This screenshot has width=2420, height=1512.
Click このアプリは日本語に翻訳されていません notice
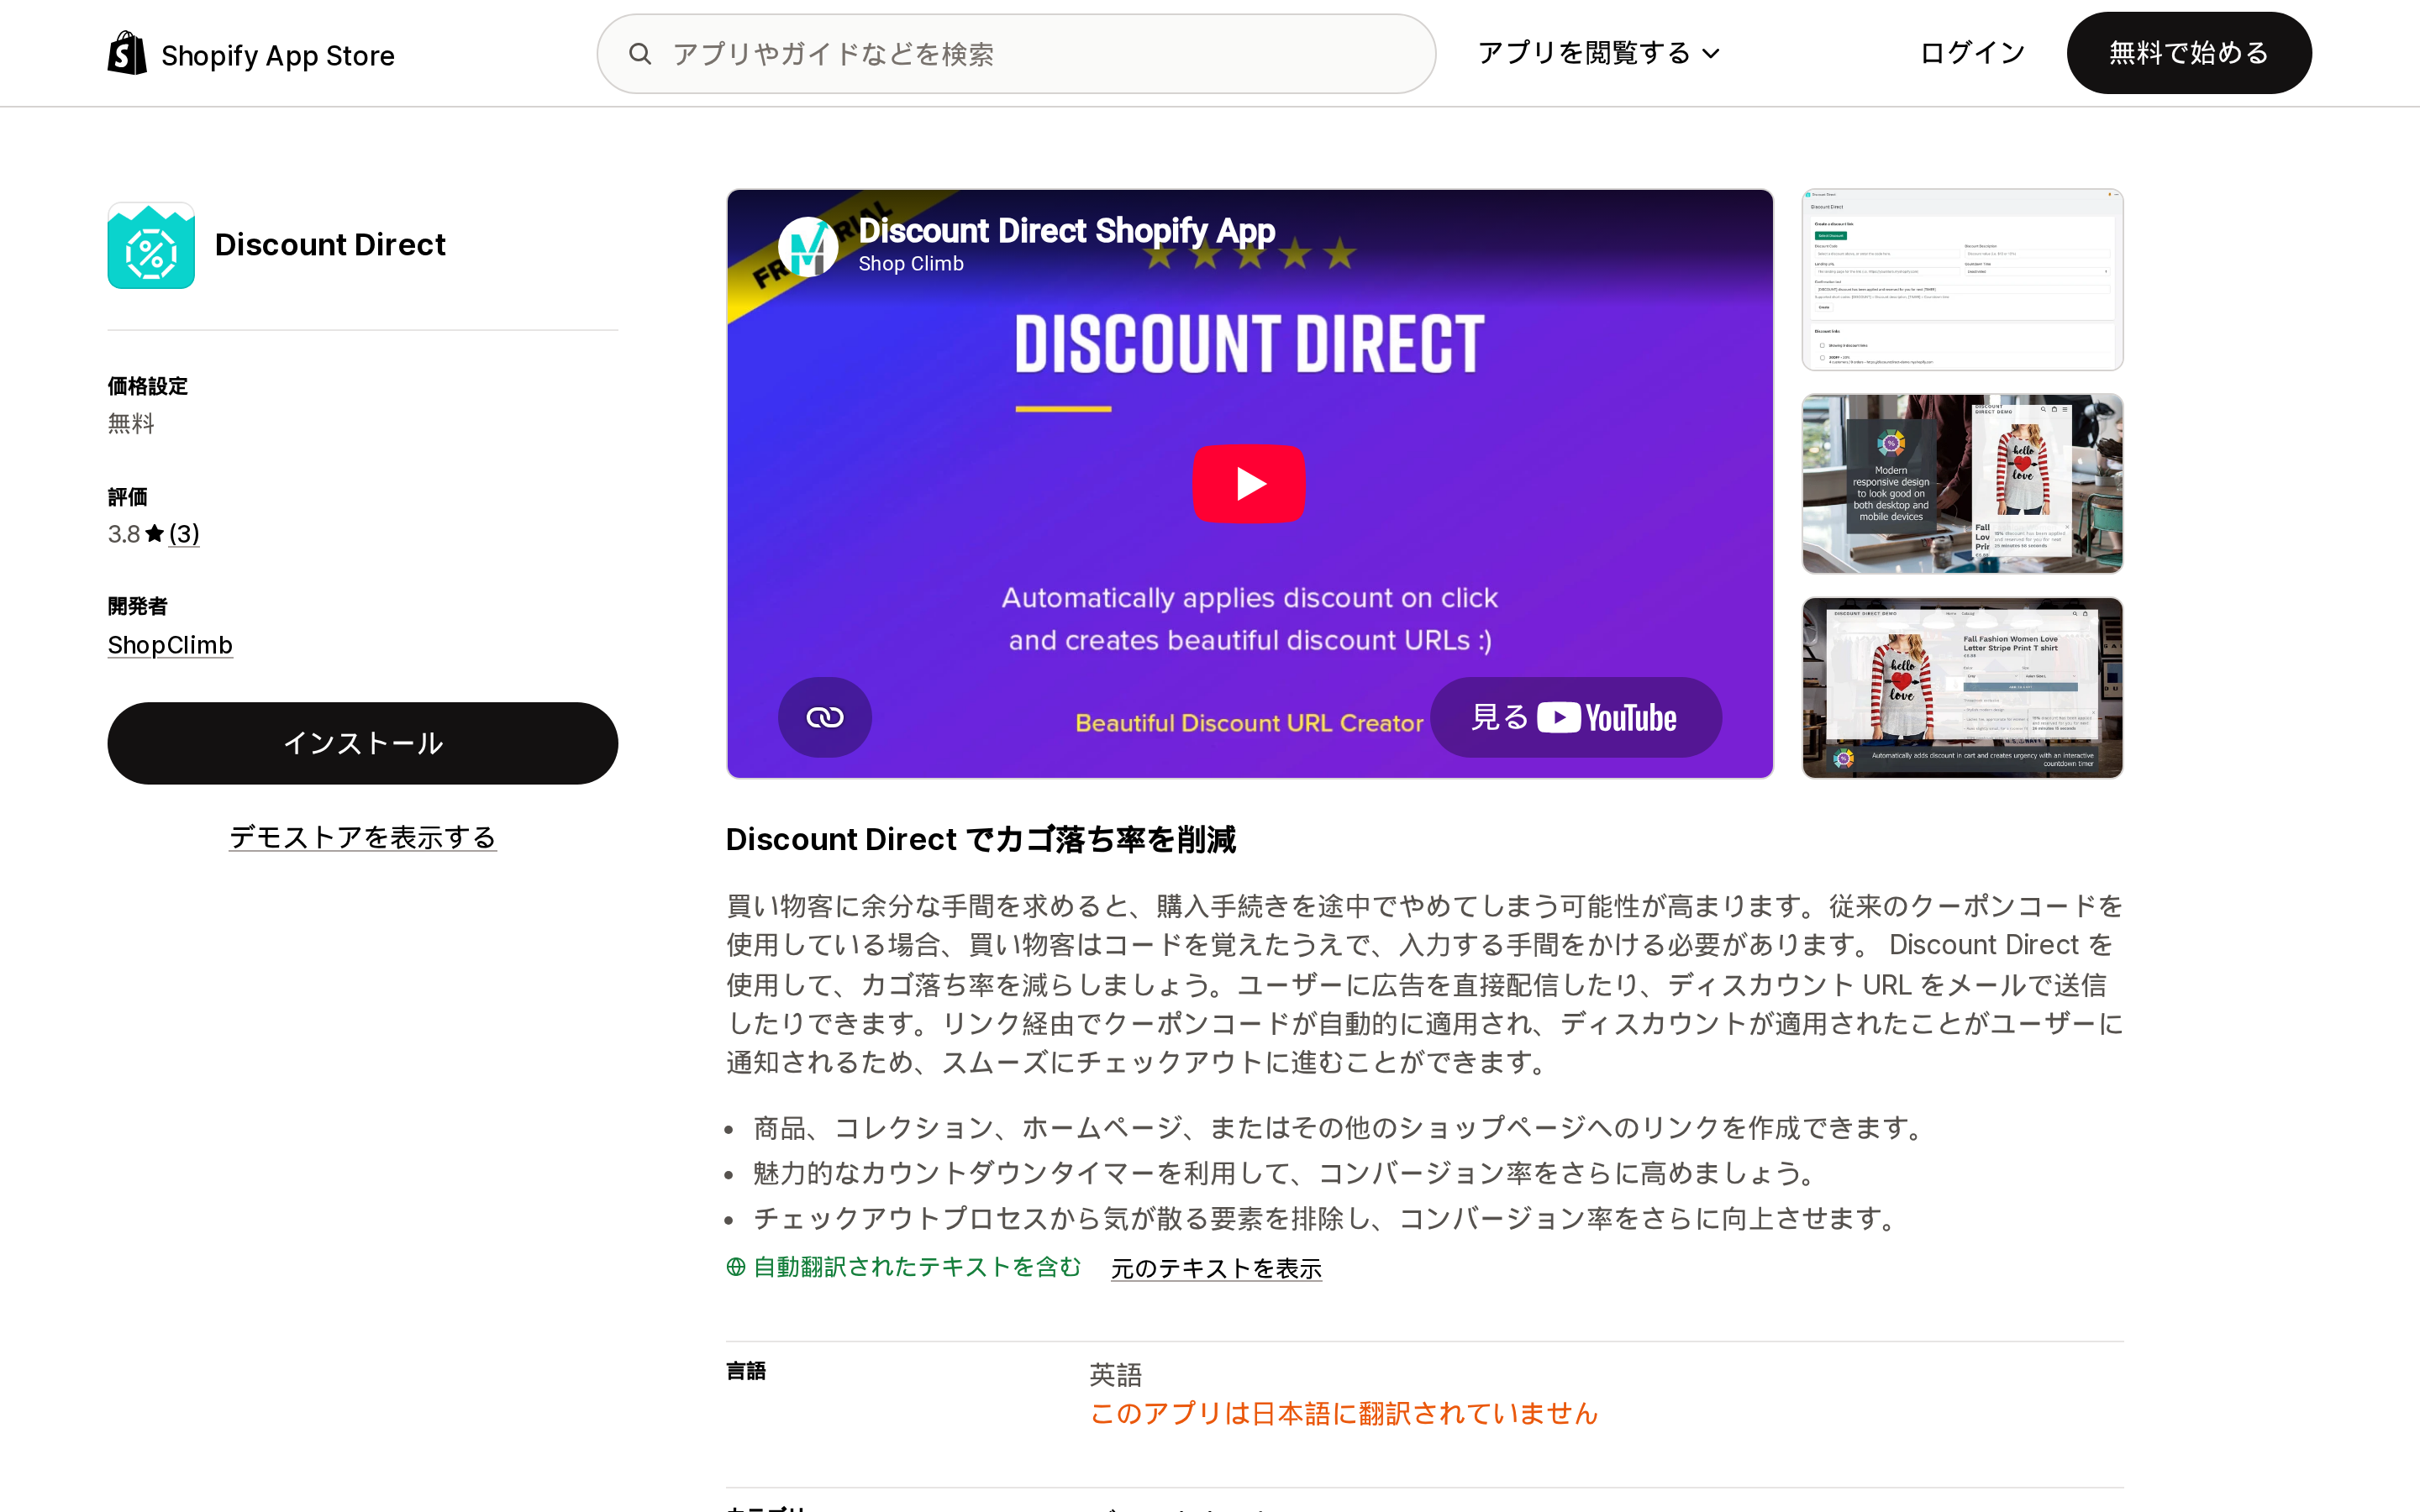point(1344,1414)
